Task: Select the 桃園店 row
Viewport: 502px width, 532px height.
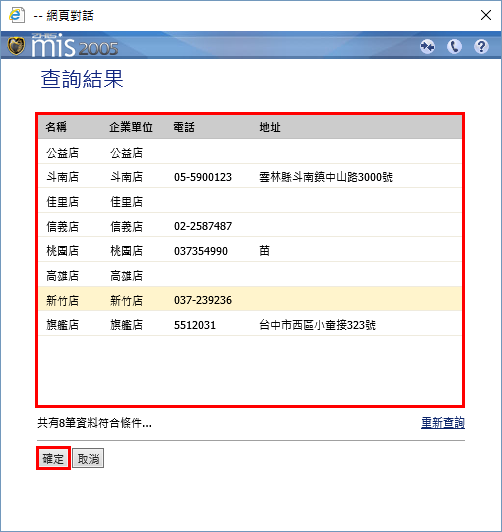Action: click(250, 250)
